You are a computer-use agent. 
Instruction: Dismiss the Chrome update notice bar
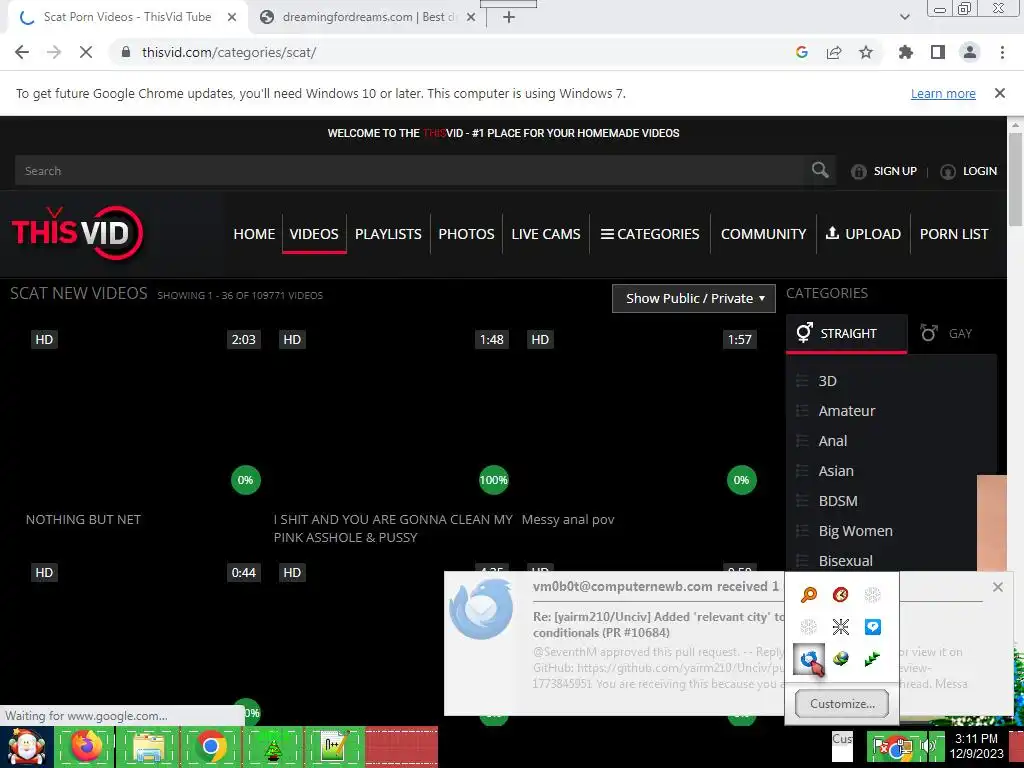1000,93
